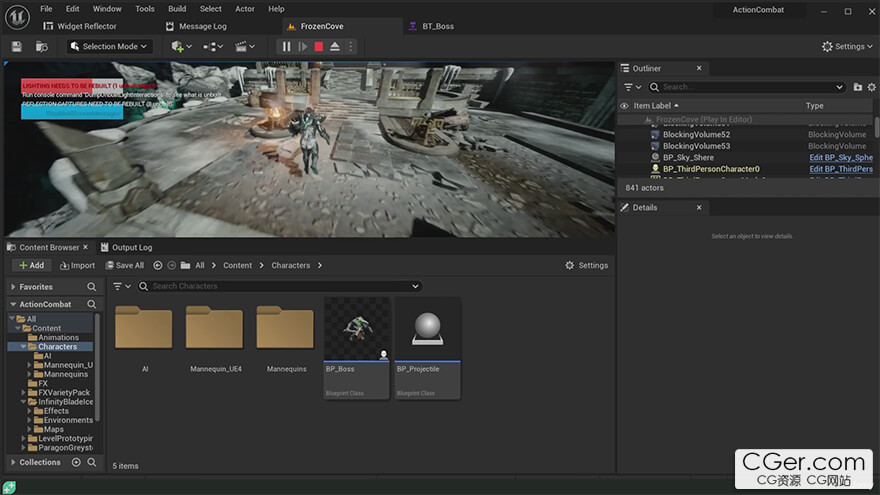The height and width of the screenshot is (495, 880).
Task: Save the current level with the floppy icon
Action: pyautogui.click(x=16, y=47)
